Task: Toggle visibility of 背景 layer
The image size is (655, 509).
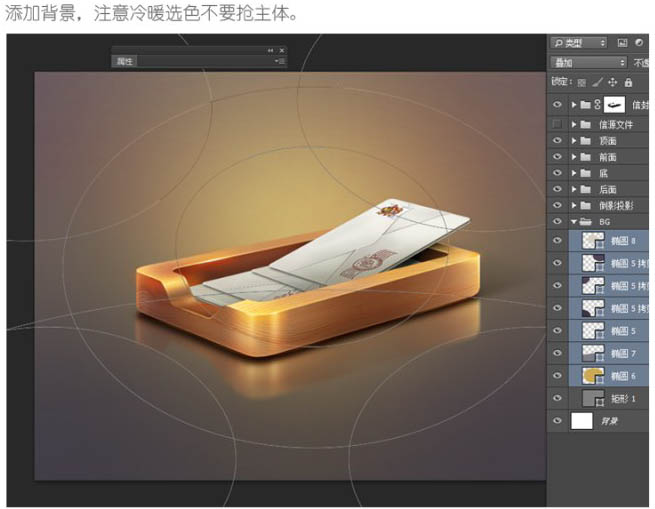Action: 557,420
